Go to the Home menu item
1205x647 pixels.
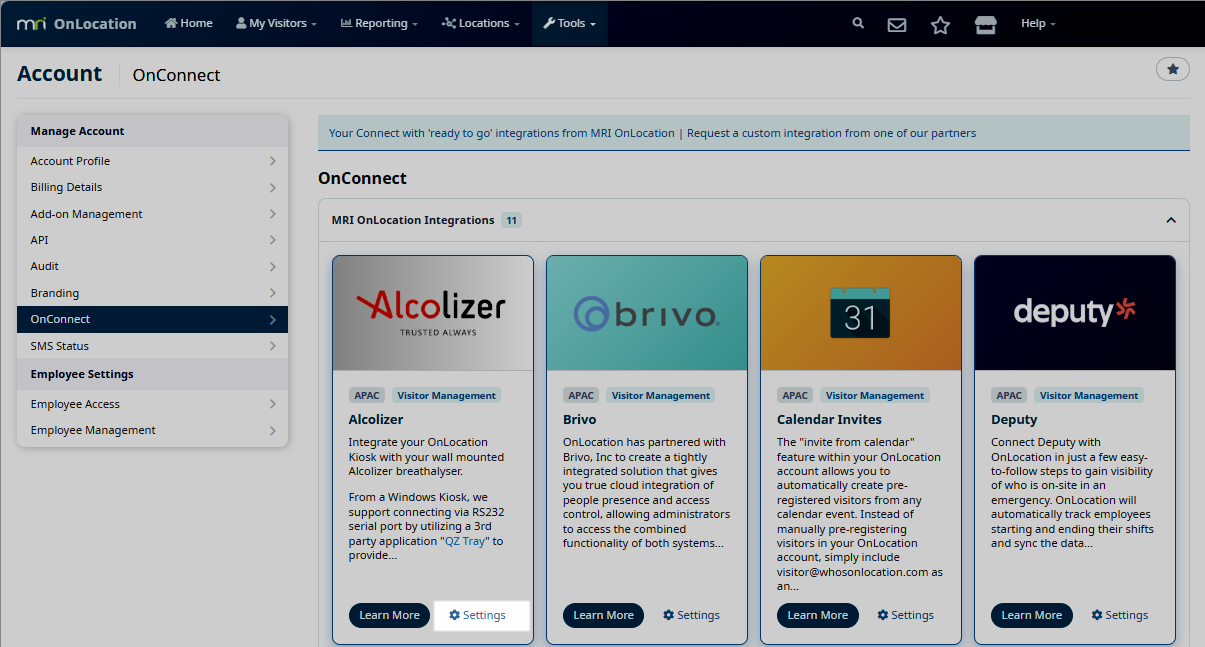click(x=188, y=23)
